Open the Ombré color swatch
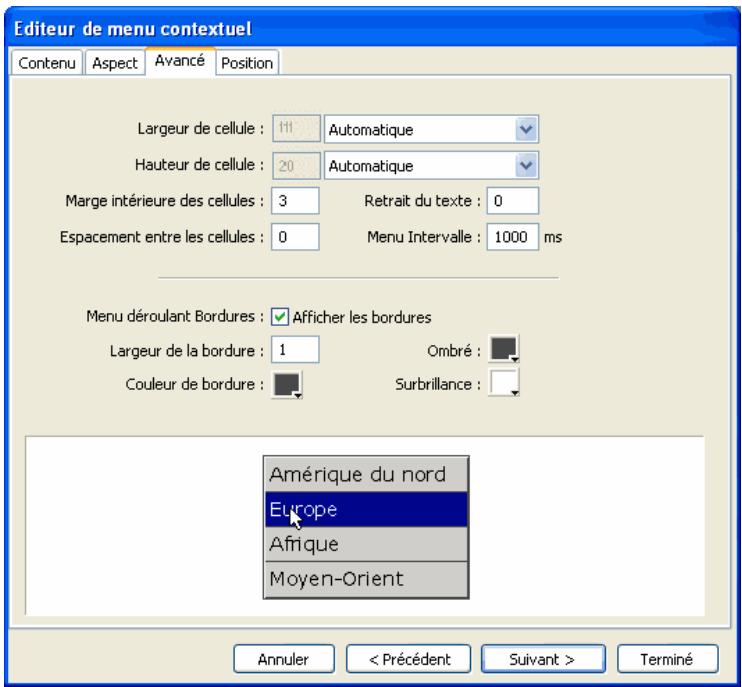Viewport: 742px width, 687px height. pyautogui.click(x=504, y=349)
